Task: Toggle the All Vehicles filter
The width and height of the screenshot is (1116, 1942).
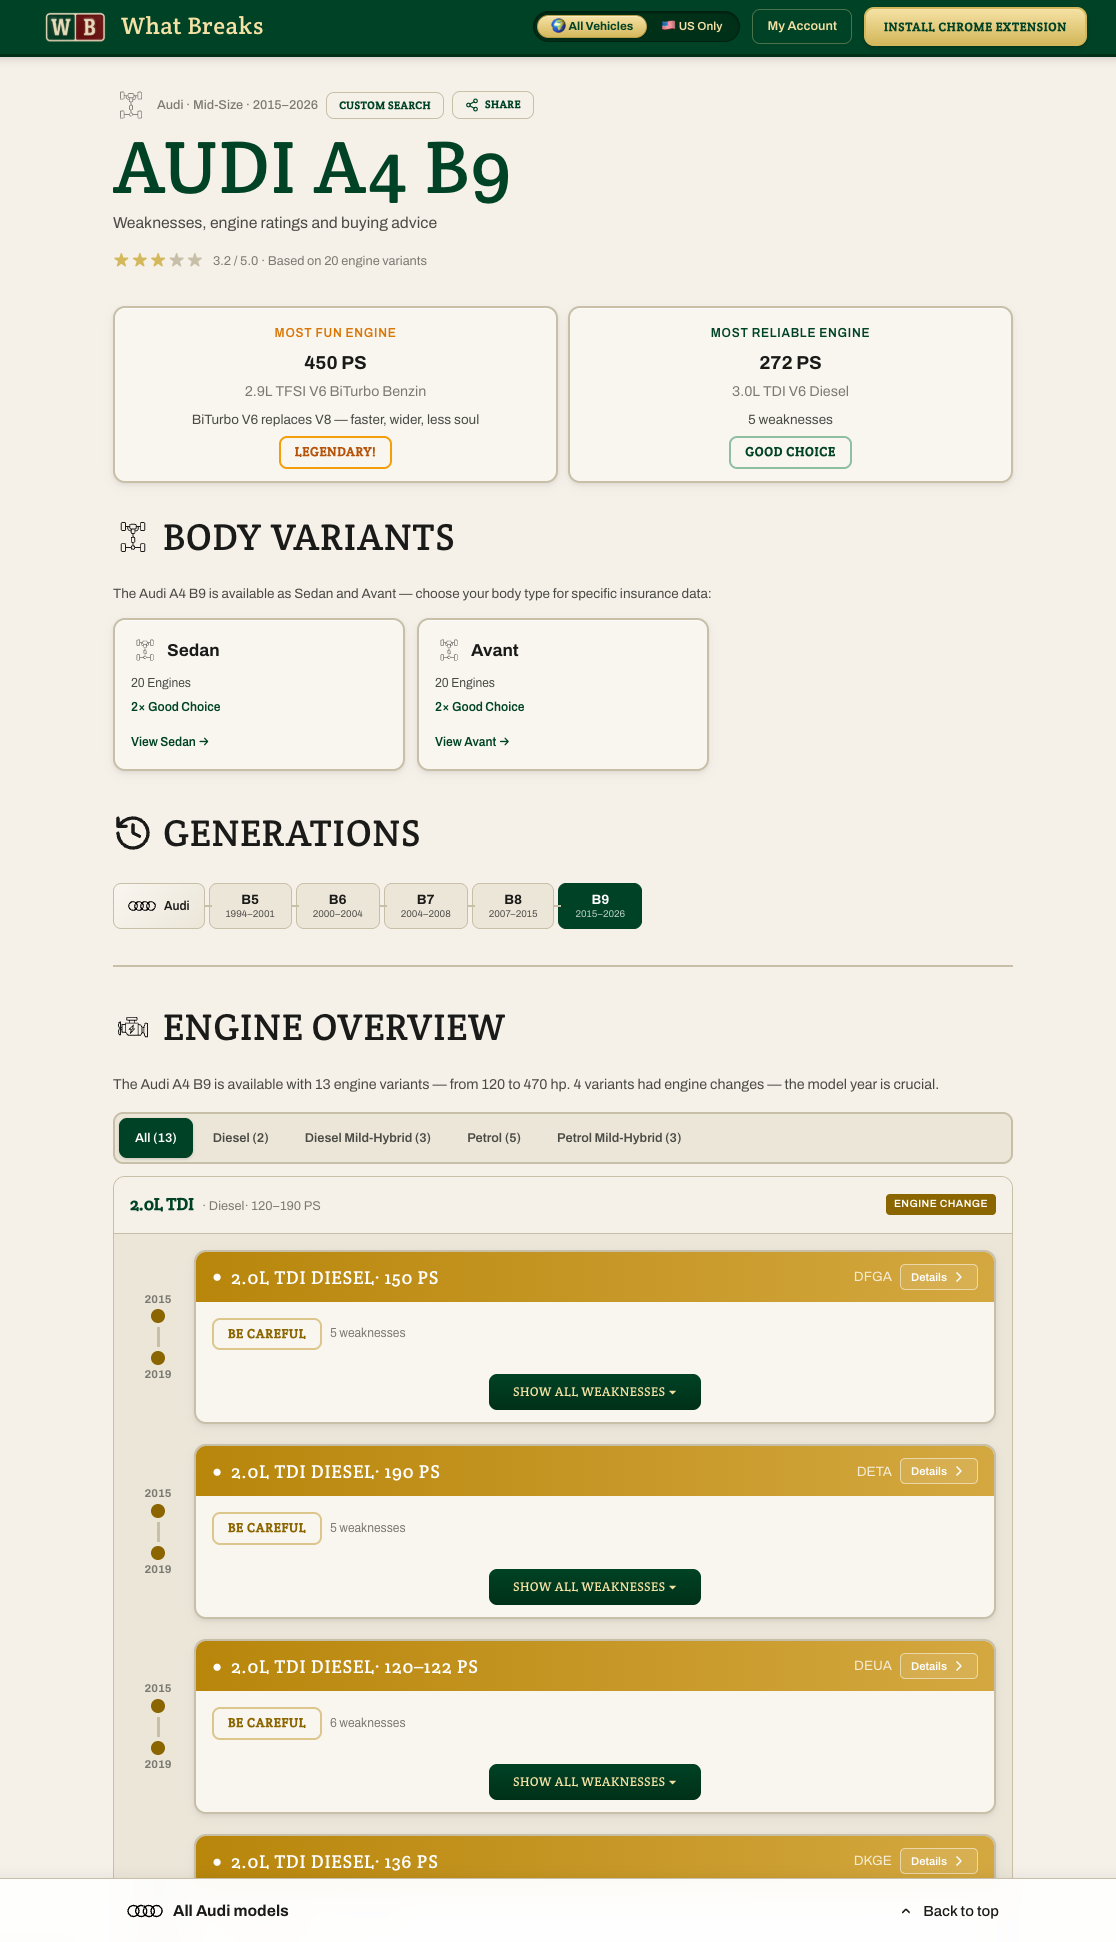Action: click(592, 26)
